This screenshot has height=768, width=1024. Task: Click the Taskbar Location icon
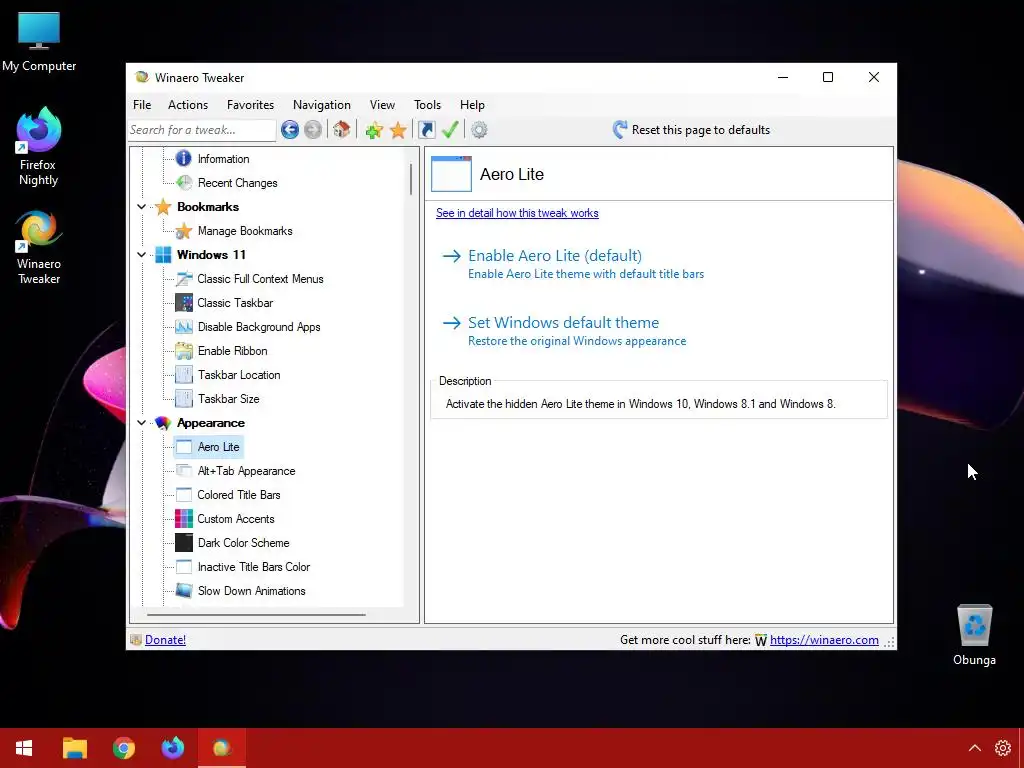click(184, 375)
